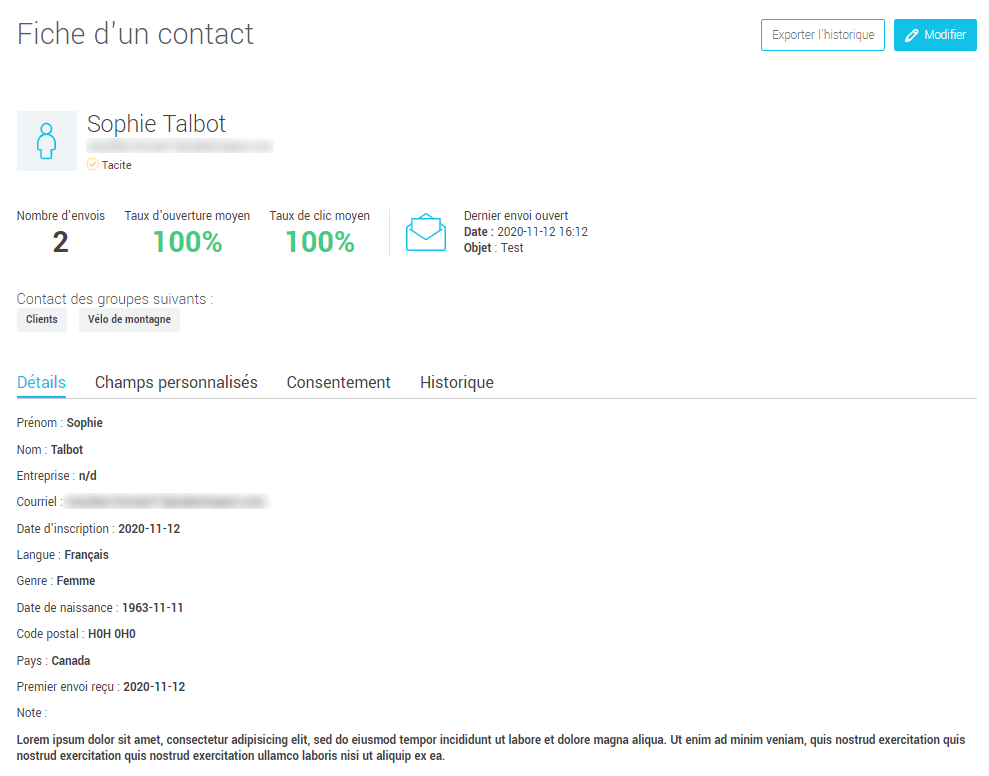Click the Nombre d'envois value showing 2
Image resolution: width=989 pixels, height=776 pixels.
pos(60,241)
